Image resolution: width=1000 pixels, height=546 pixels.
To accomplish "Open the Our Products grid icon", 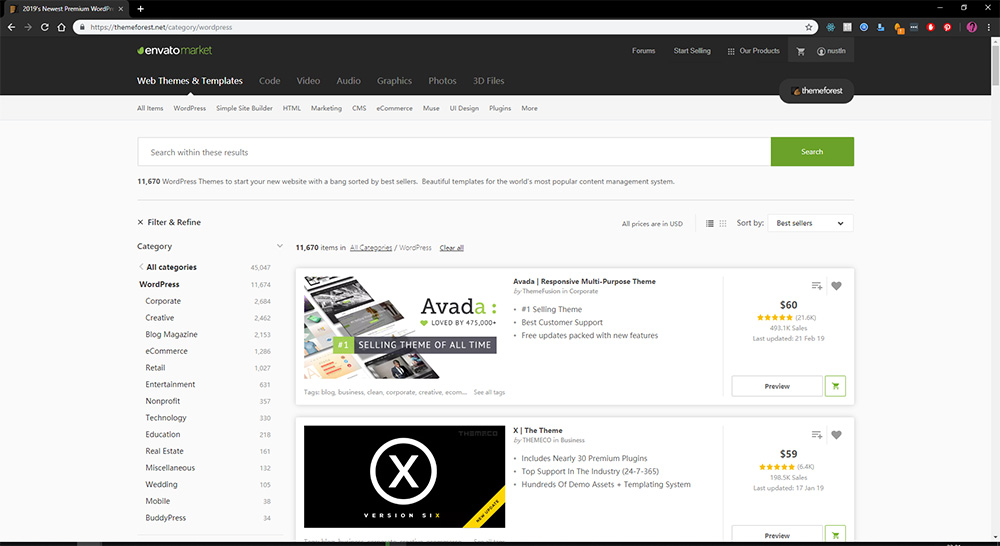I will pos(731,51).
